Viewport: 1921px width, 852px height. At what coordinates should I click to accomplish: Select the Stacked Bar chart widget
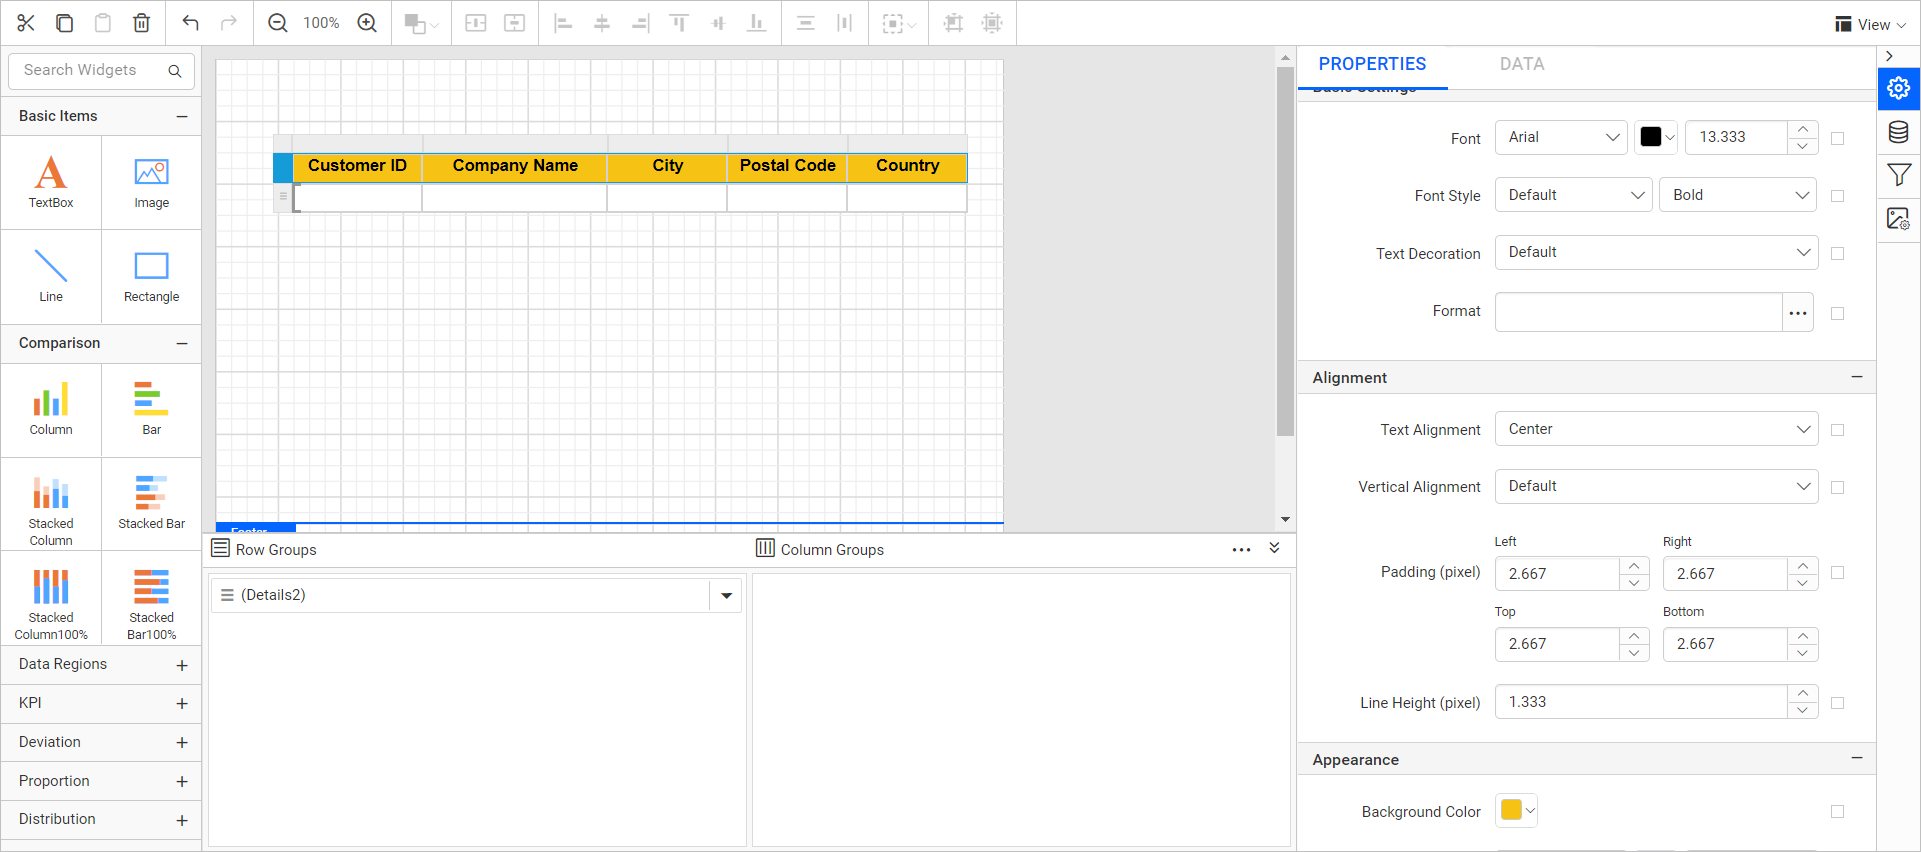pyautogui.click(x=151, y=505)
